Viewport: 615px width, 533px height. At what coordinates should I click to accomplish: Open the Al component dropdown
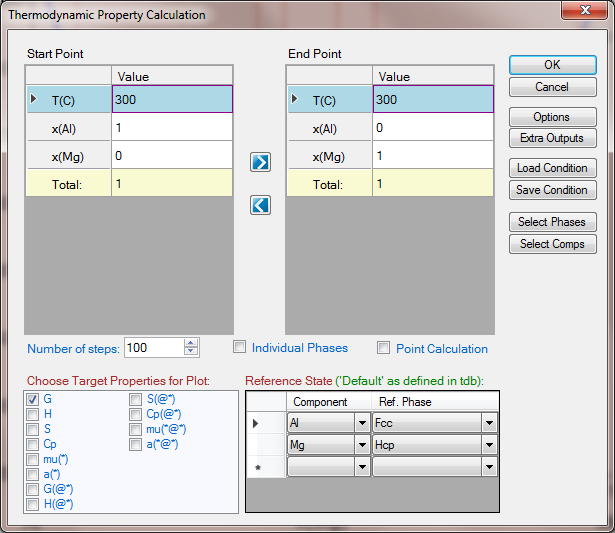[x=360, y=423]
